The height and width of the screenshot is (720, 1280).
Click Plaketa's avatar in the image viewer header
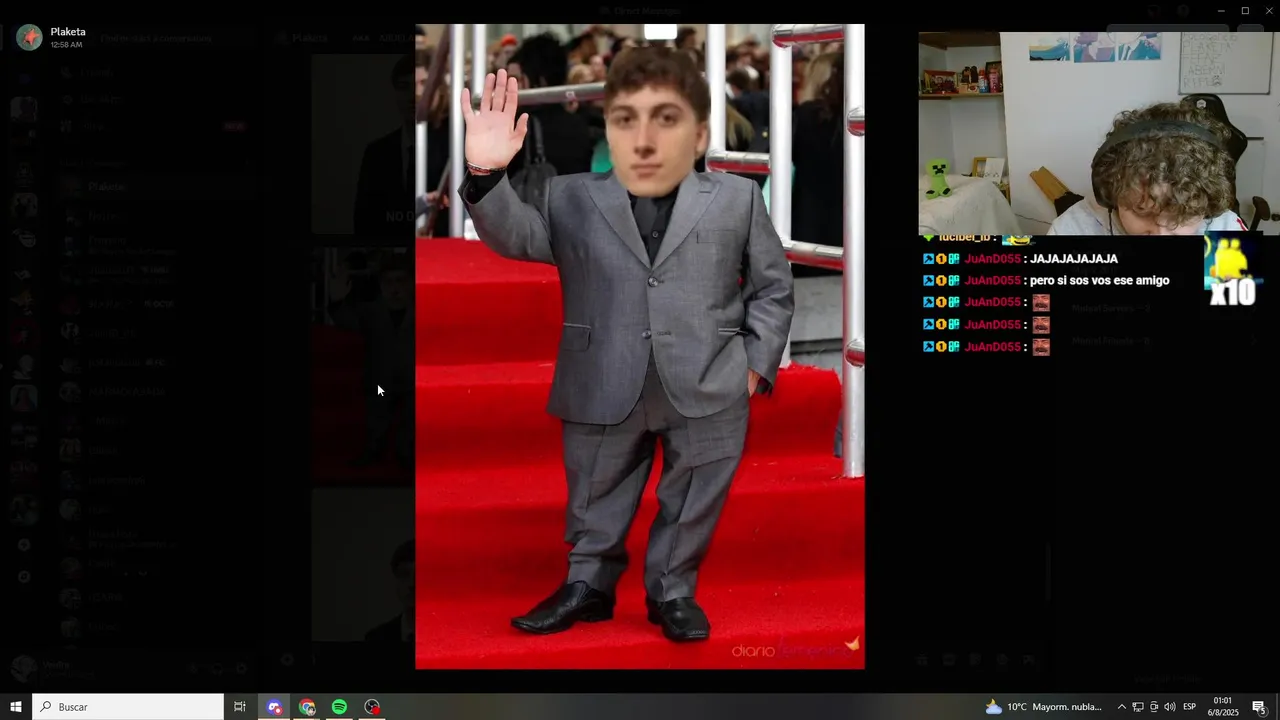click(30, 37)
